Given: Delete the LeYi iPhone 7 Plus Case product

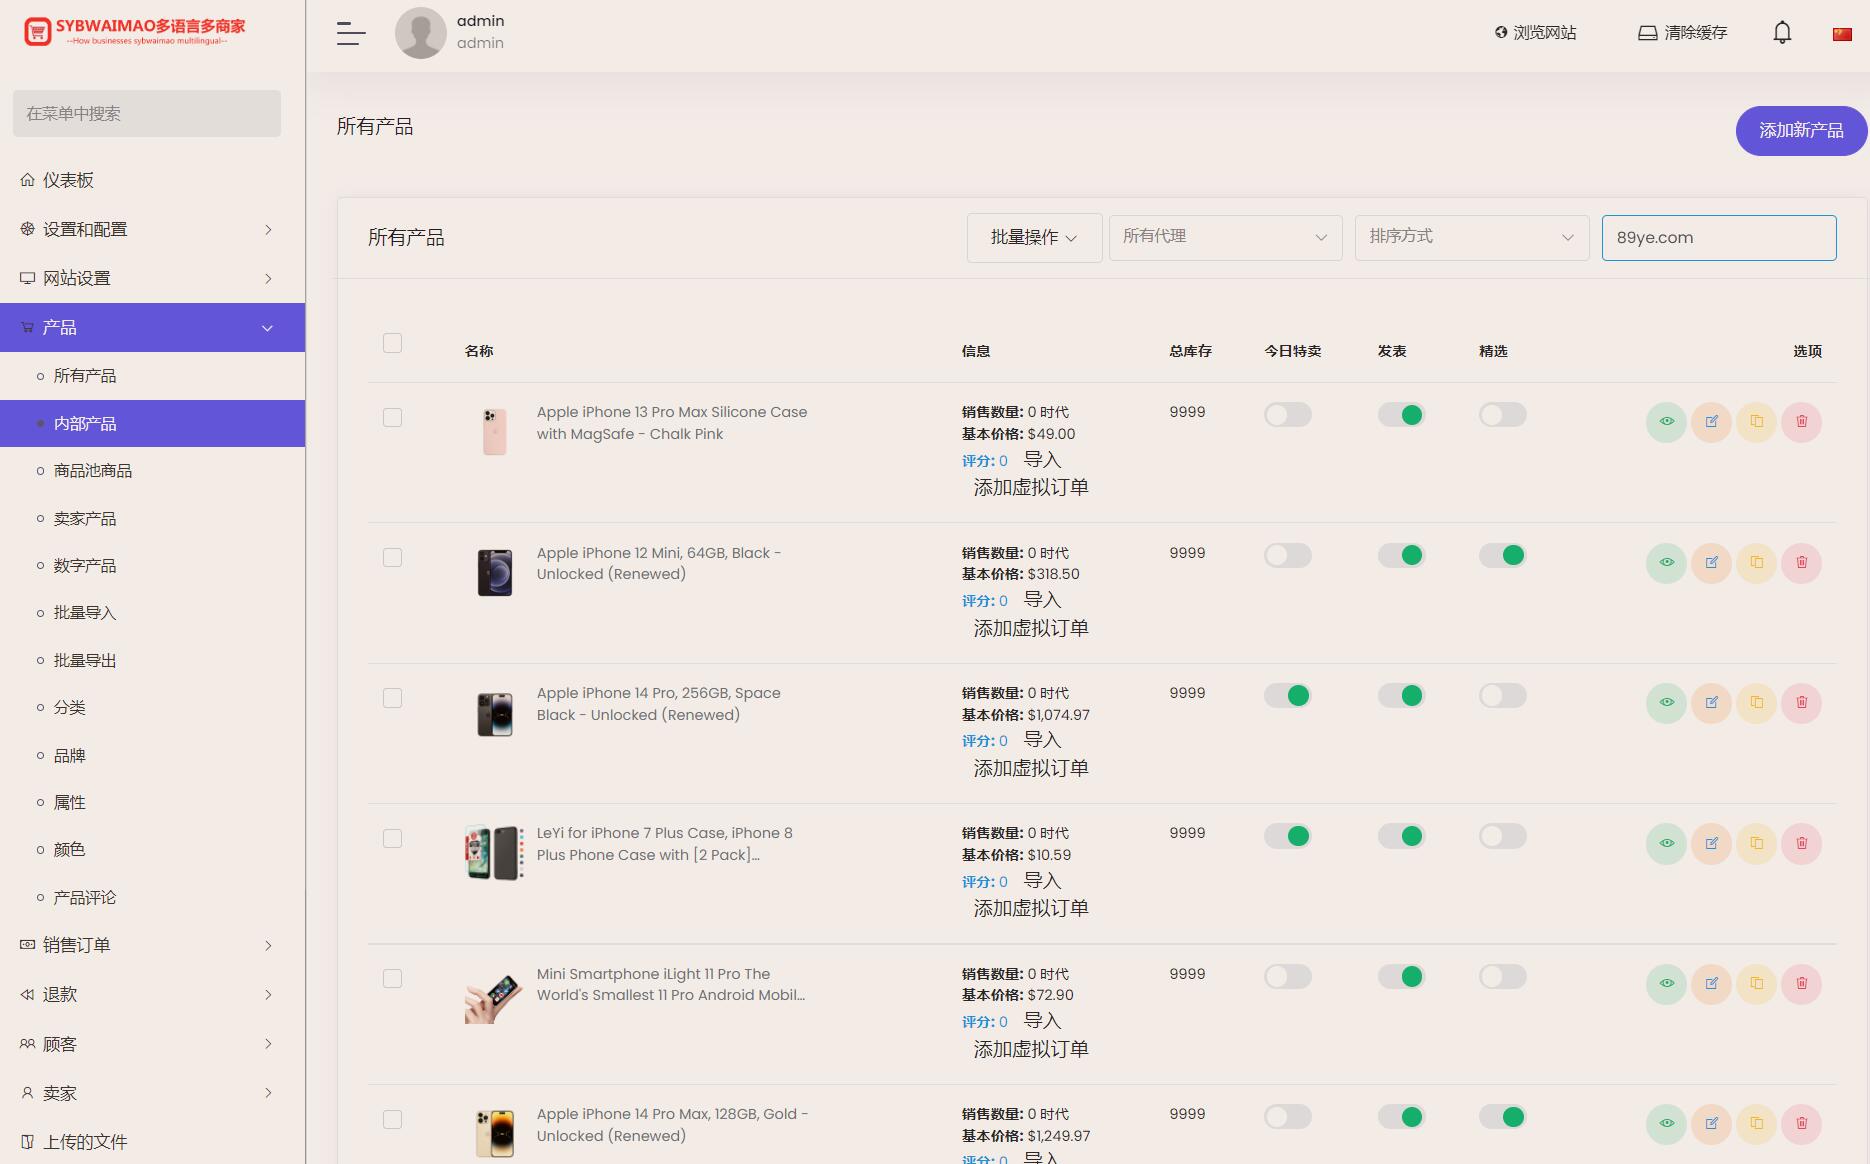Looking at the screenshot, I should pos(1801,843).
